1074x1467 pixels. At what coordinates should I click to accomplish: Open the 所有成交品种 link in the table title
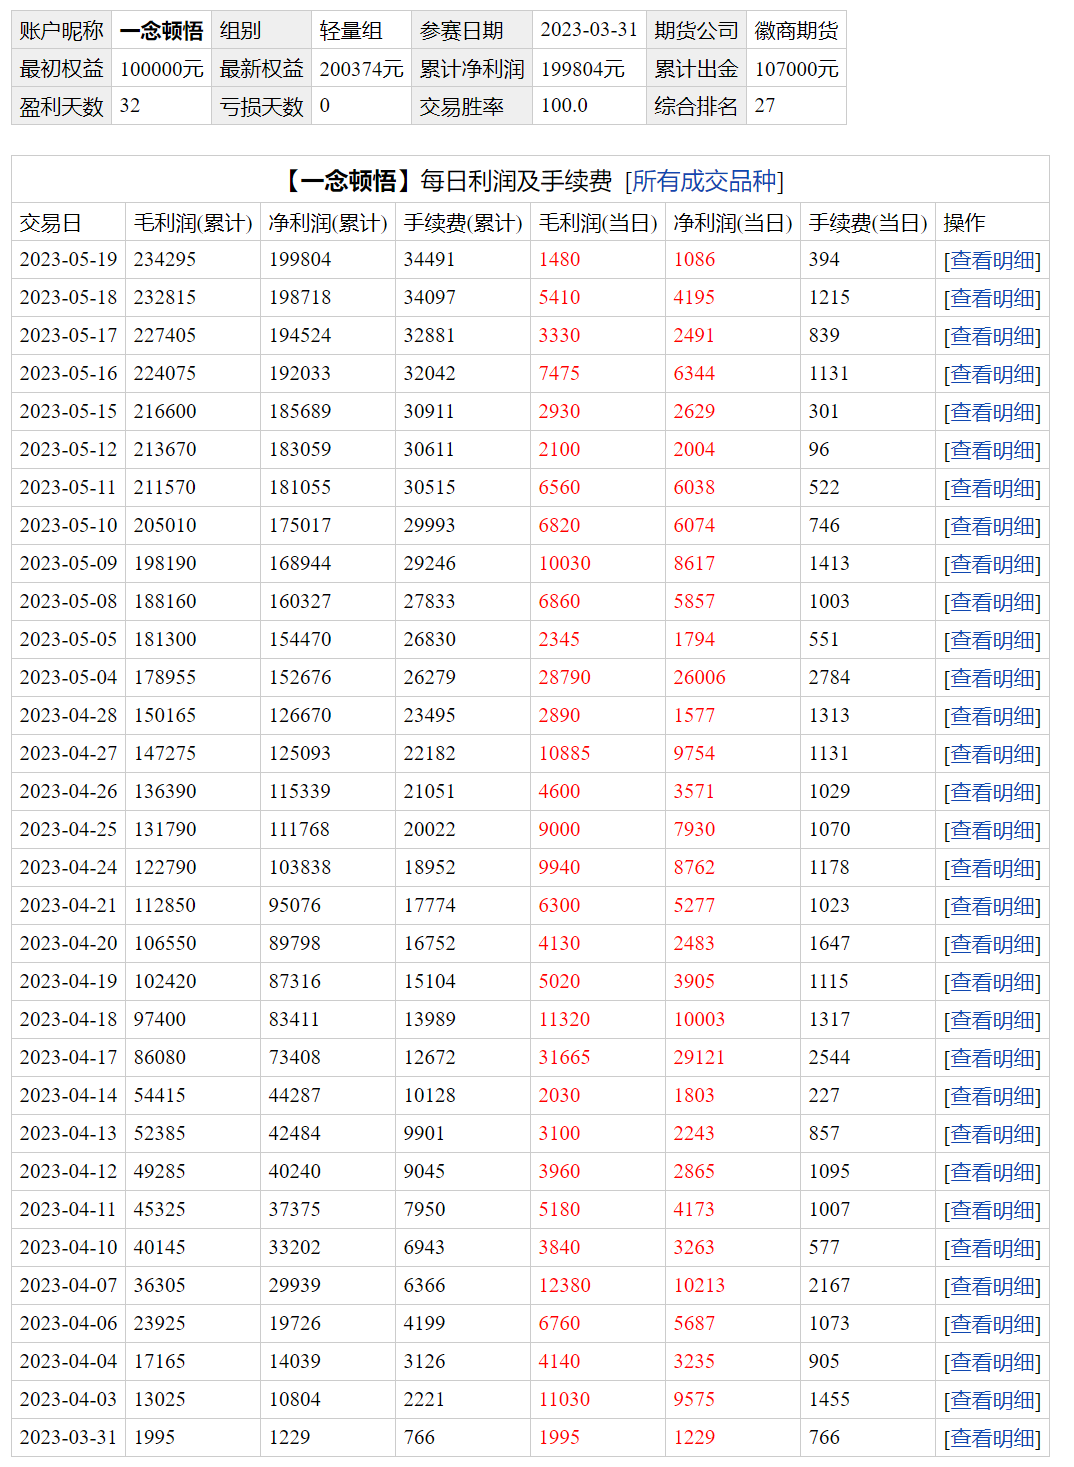point(704,181)
